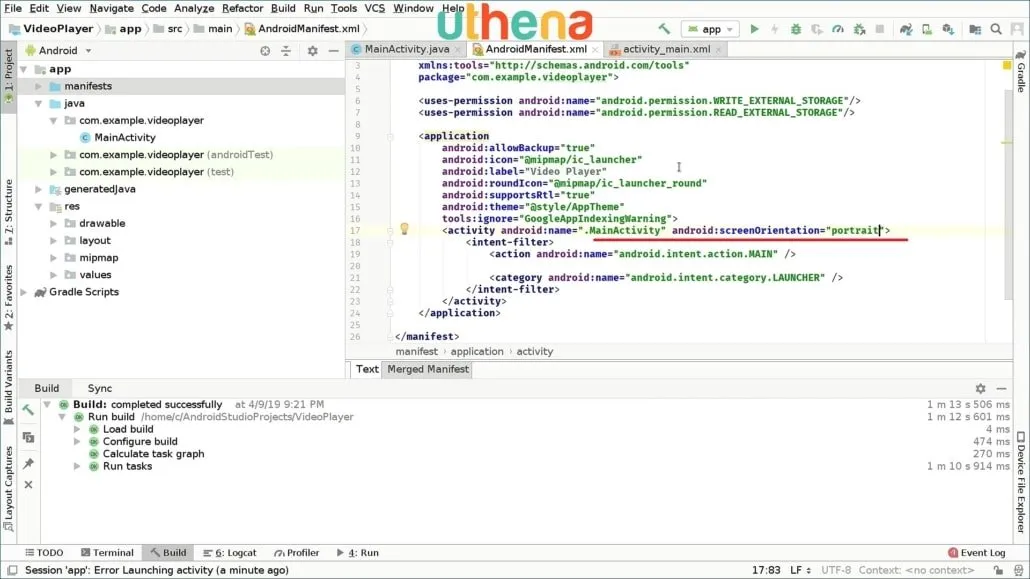Click the Stop square icon
This screenshot has width=1030, height=579.
tap(880, 29)
